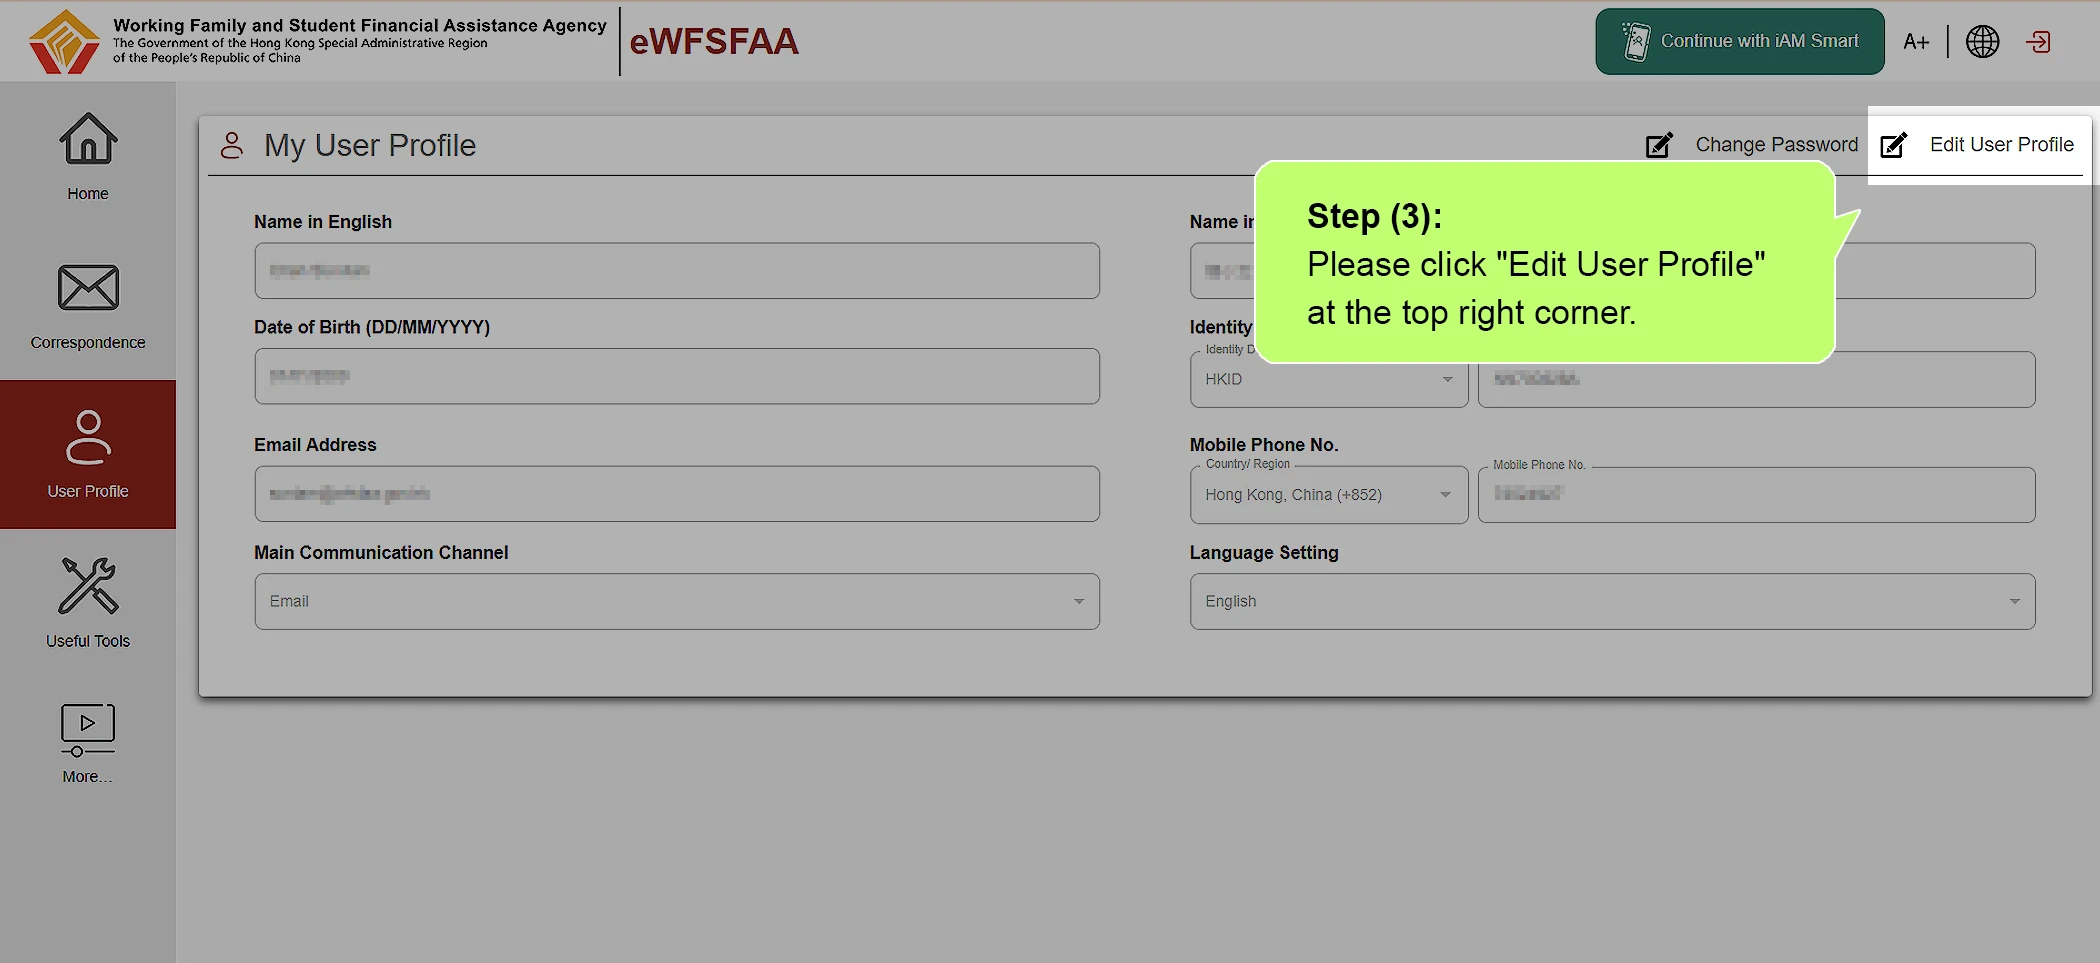Click the globe language icon

pos(1982,41)
